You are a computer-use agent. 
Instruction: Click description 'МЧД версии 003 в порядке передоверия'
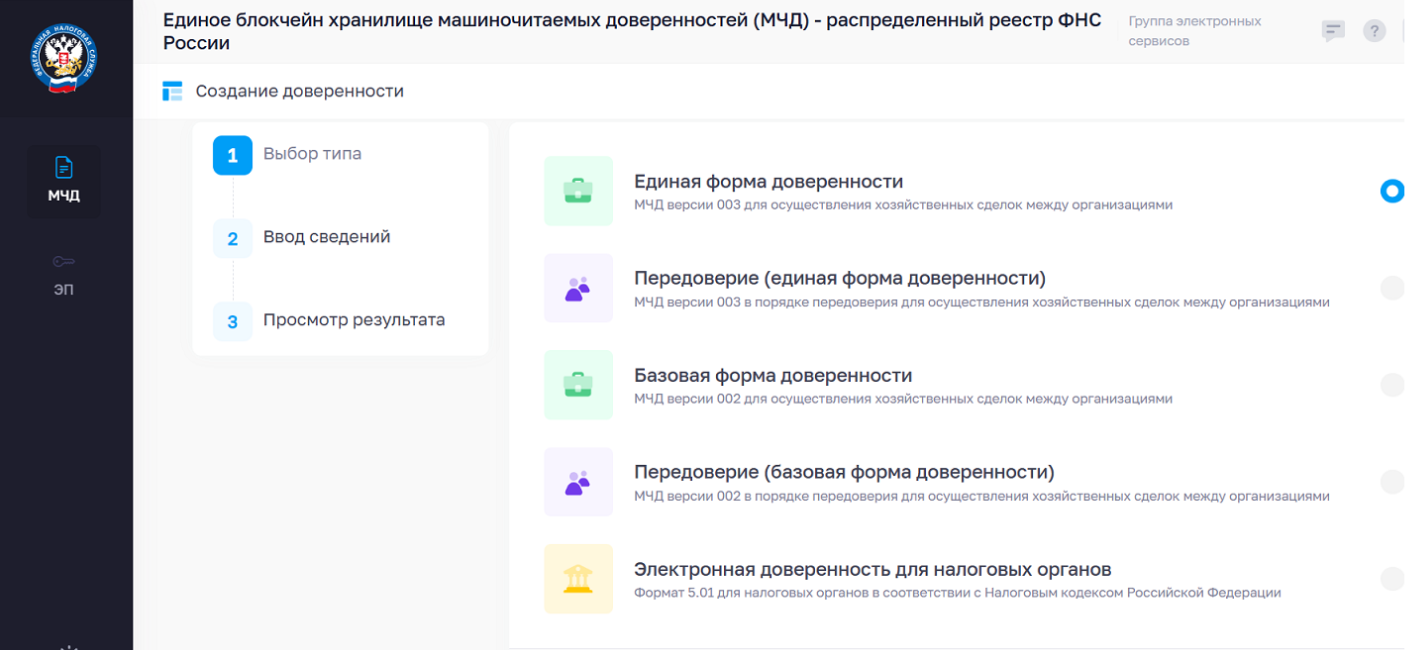(x=982, y=302)
